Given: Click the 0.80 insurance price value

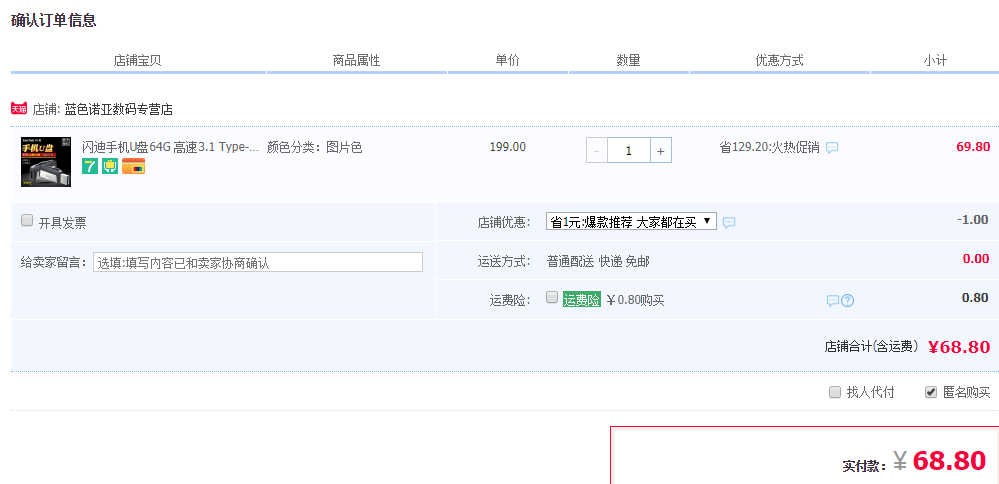Looking at the screenshot, I should [x=975, y=297].
